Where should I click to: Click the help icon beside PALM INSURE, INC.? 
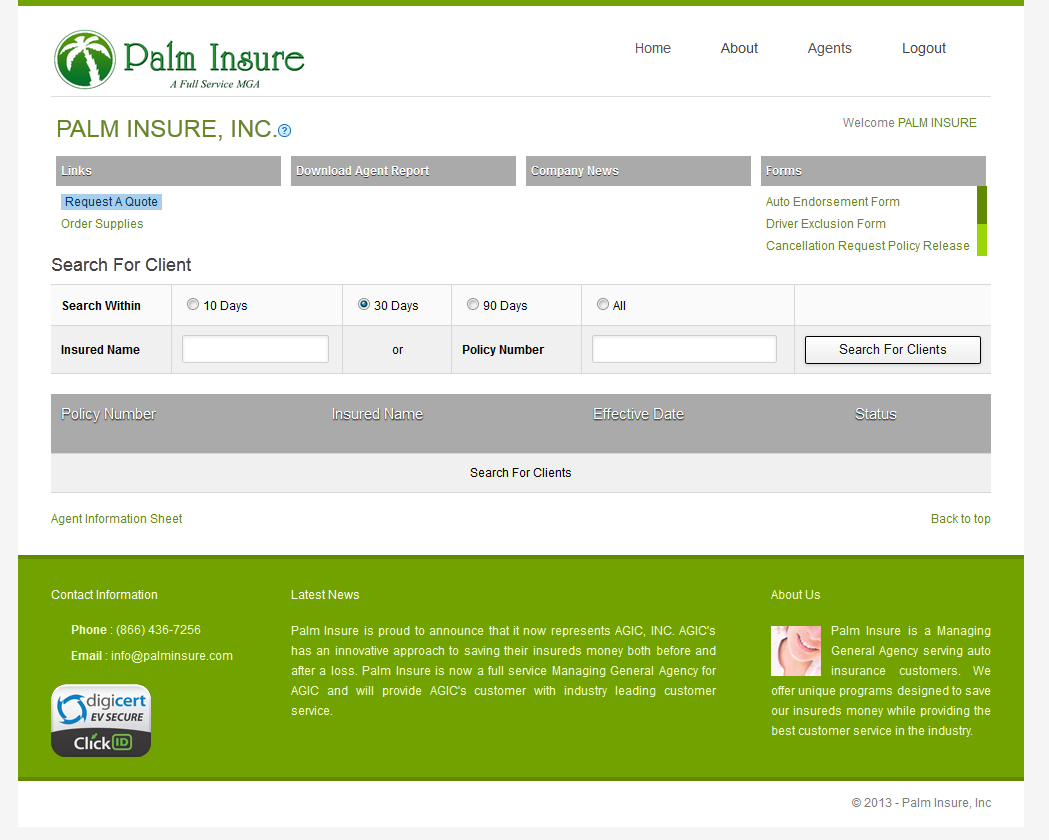(x=285, y=131)
